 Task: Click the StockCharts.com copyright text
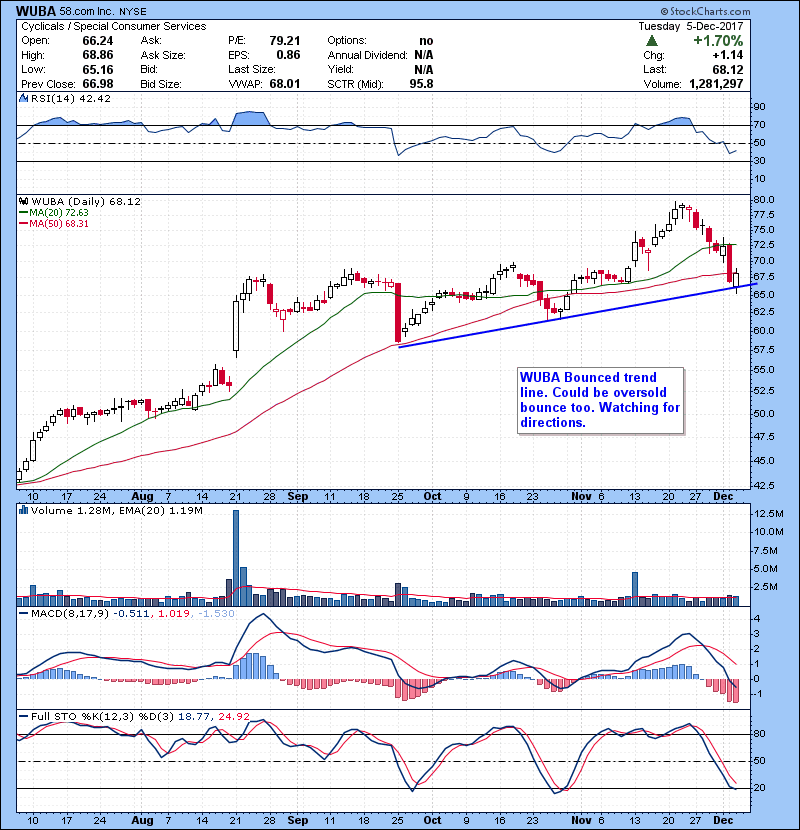coord(705,11)
